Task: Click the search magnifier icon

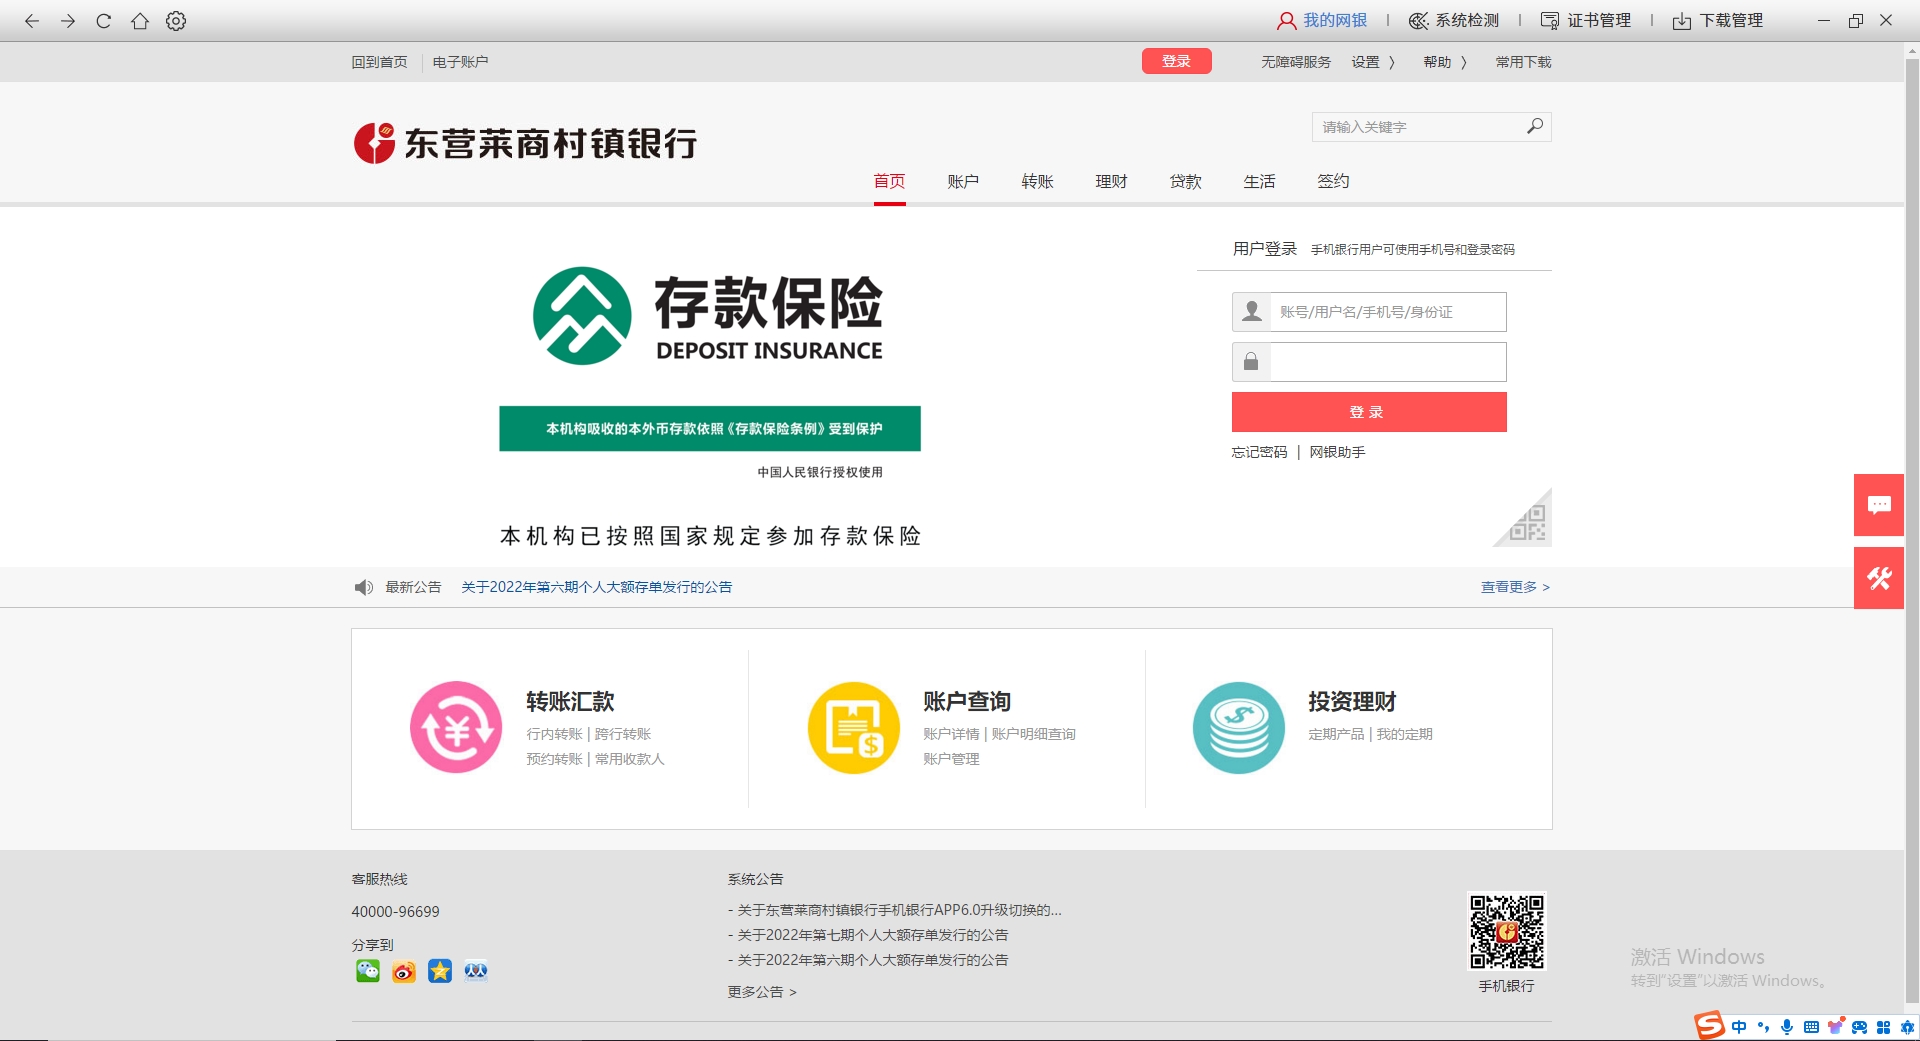Action: pos(1535,126)
